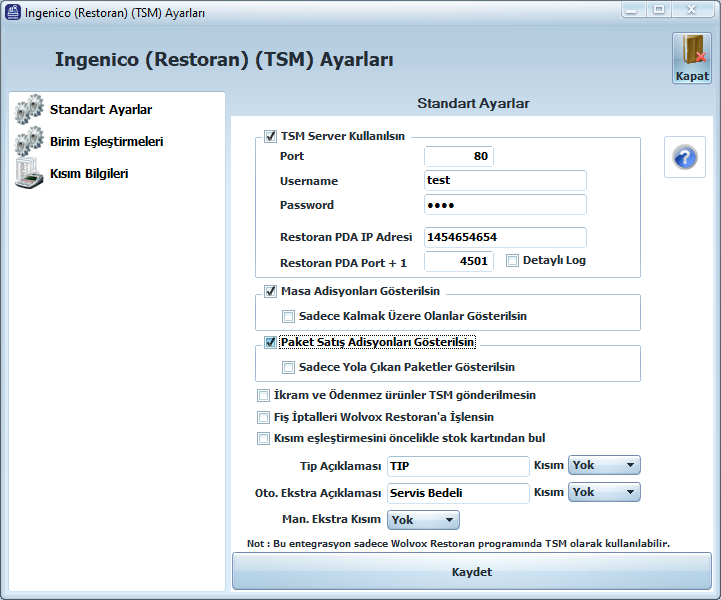The width and height of the screenshot is (721, 600).
Task: Click the Restoran PDA IP Adresi field
Action: [505, 238]
